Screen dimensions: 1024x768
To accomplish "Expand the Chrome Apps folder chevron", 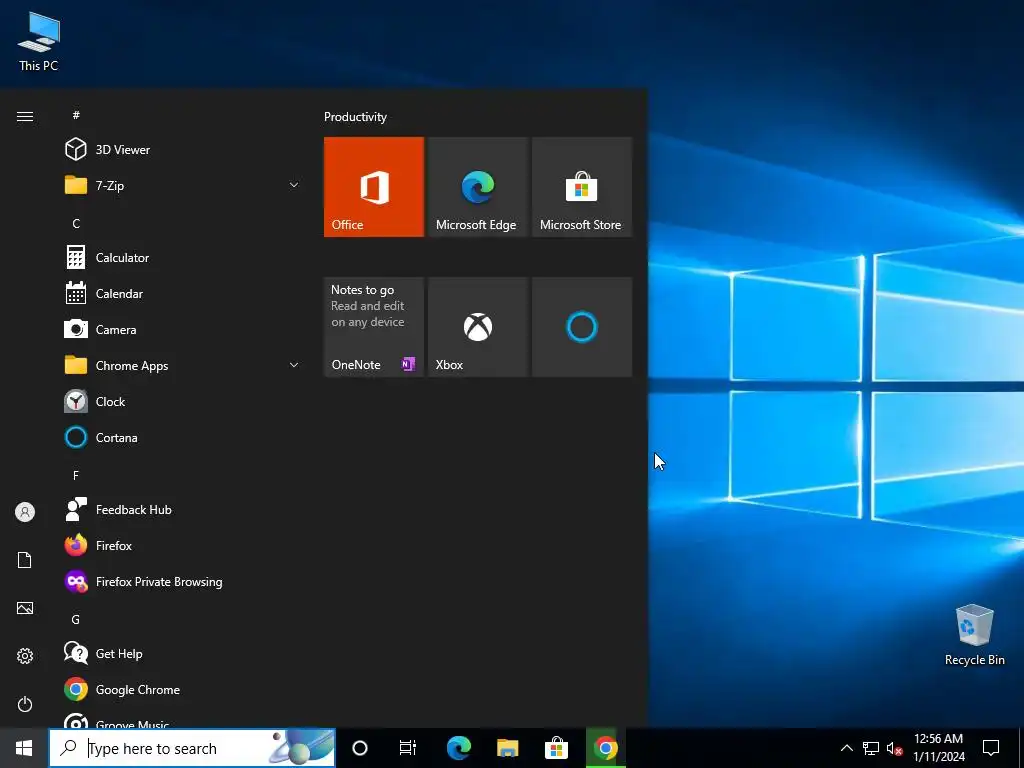I will click(x=294, y=365).
